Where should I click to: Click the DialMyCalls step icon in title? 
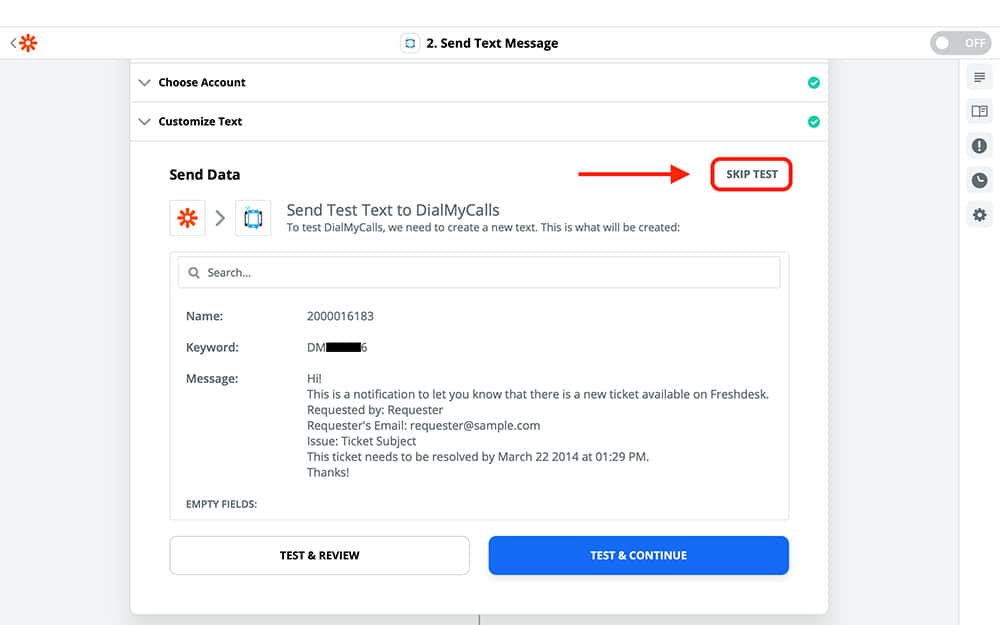(409, 43)
